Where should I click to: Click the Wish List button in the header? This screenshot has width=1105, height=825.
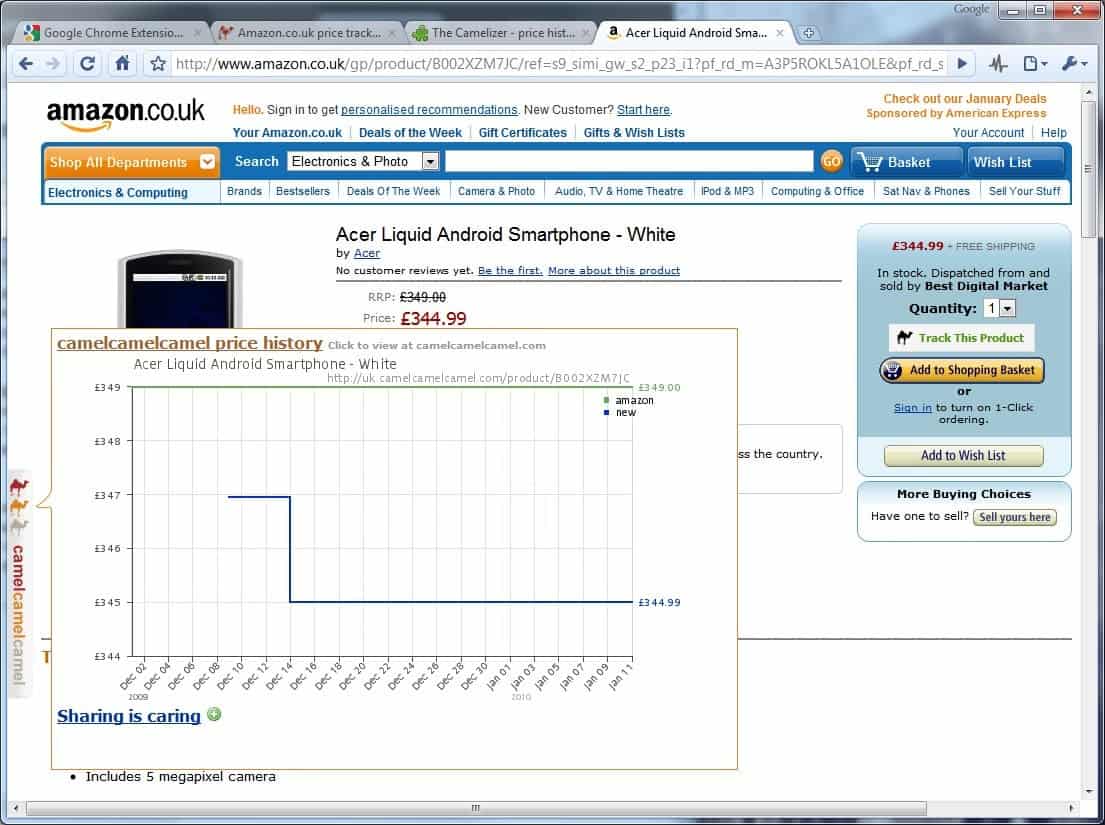[1016, 162]
